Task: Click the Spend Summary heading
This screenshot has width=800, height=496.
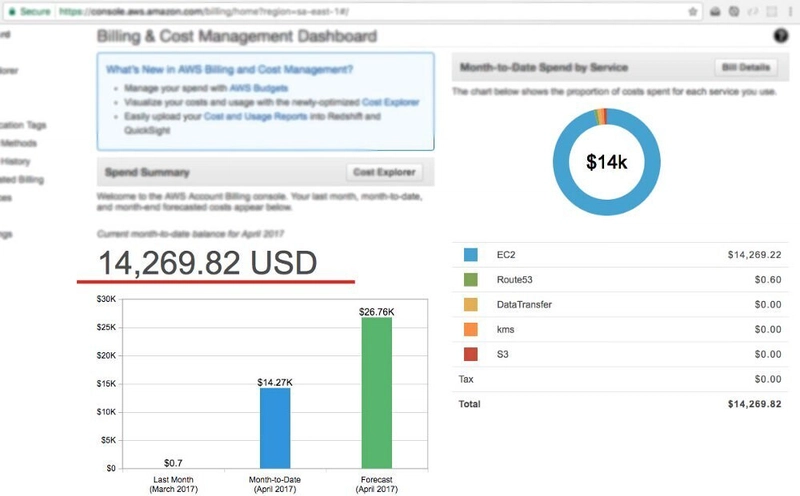Action: (147, 172)
